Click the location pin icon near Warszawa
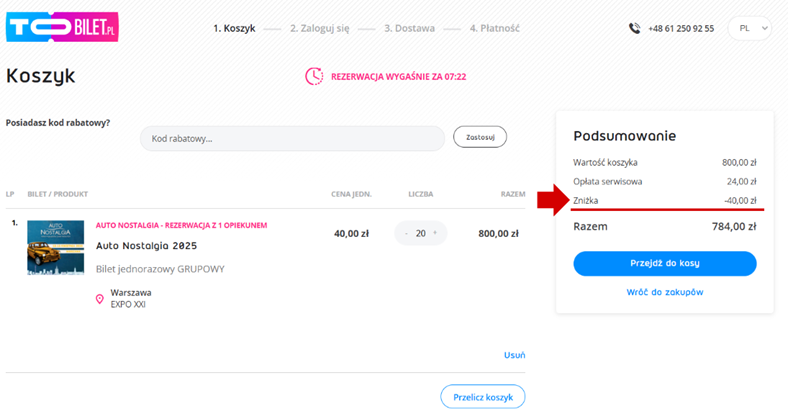The height and width of the screenshot is (414, 788). click(100, 299)
